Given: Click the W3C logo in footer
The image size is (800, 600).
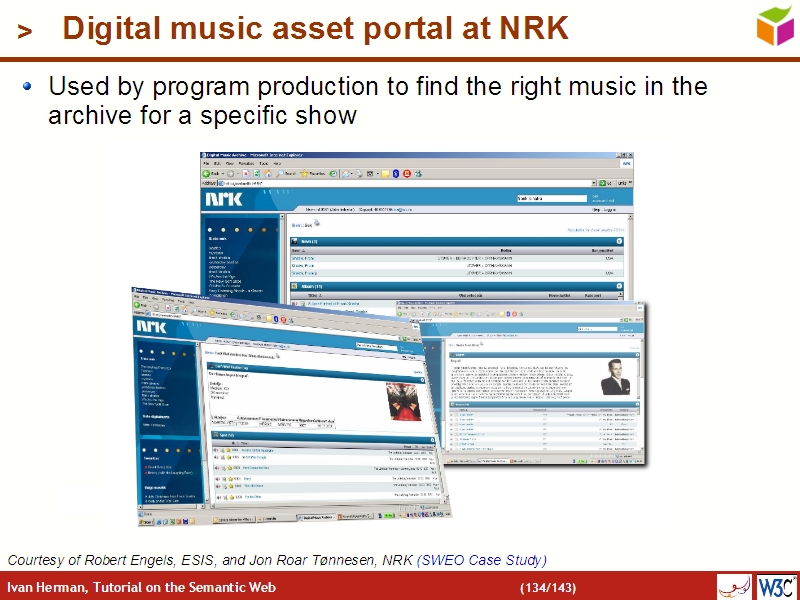Looking at the screenshot, I should (x=776, y=585).
